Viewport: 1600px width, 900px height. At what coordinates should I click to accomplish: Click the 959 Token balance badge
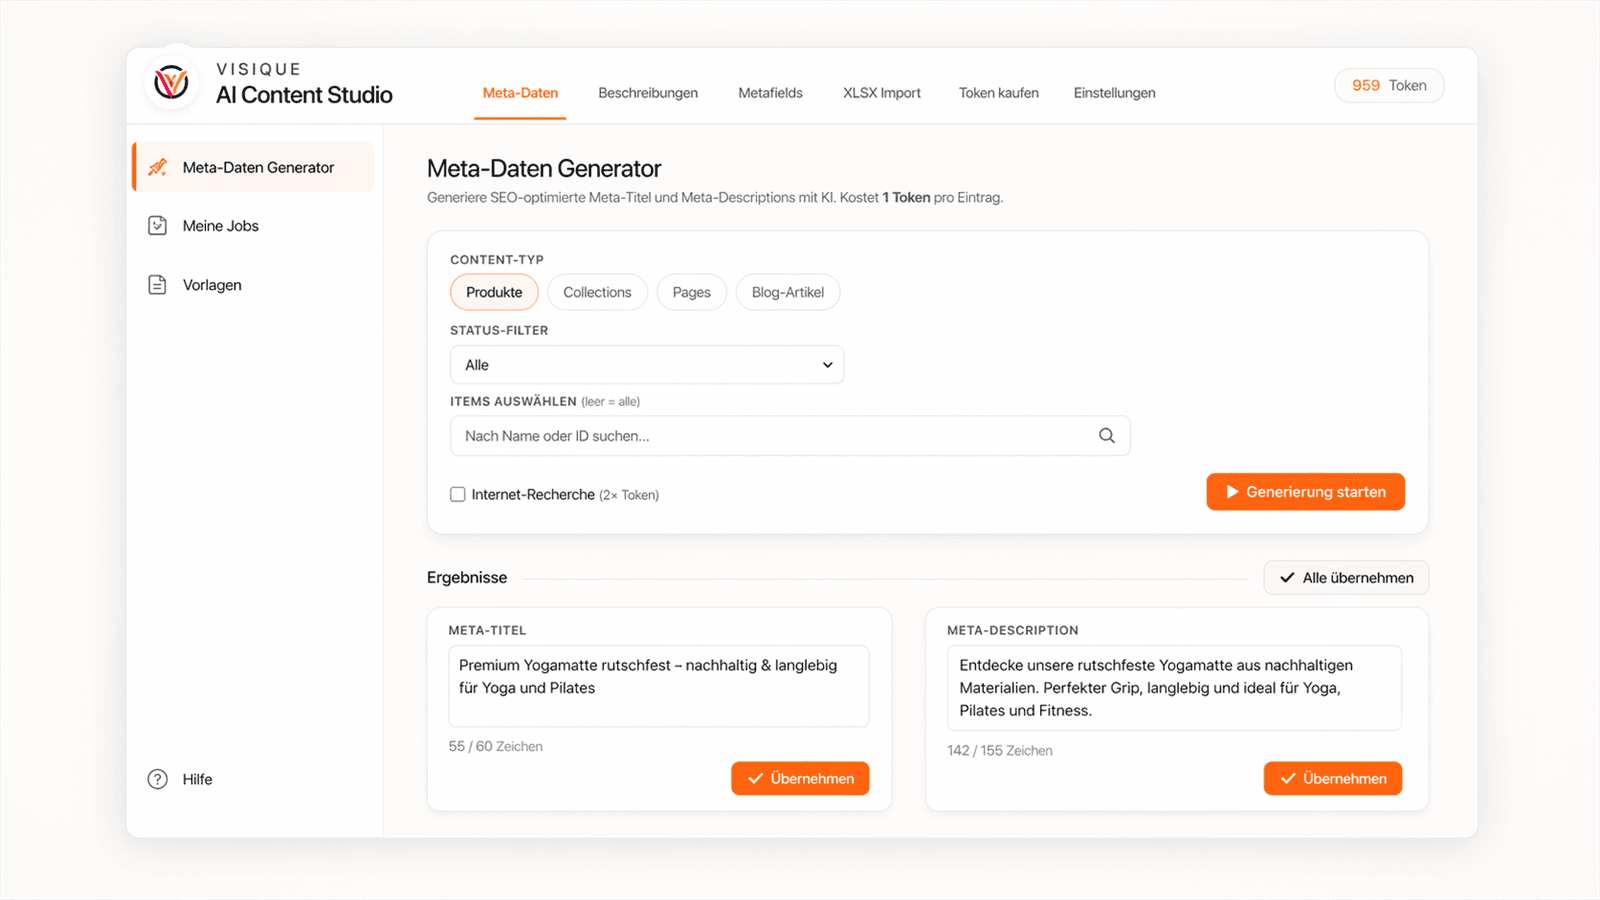click(x=1389, y=86)
